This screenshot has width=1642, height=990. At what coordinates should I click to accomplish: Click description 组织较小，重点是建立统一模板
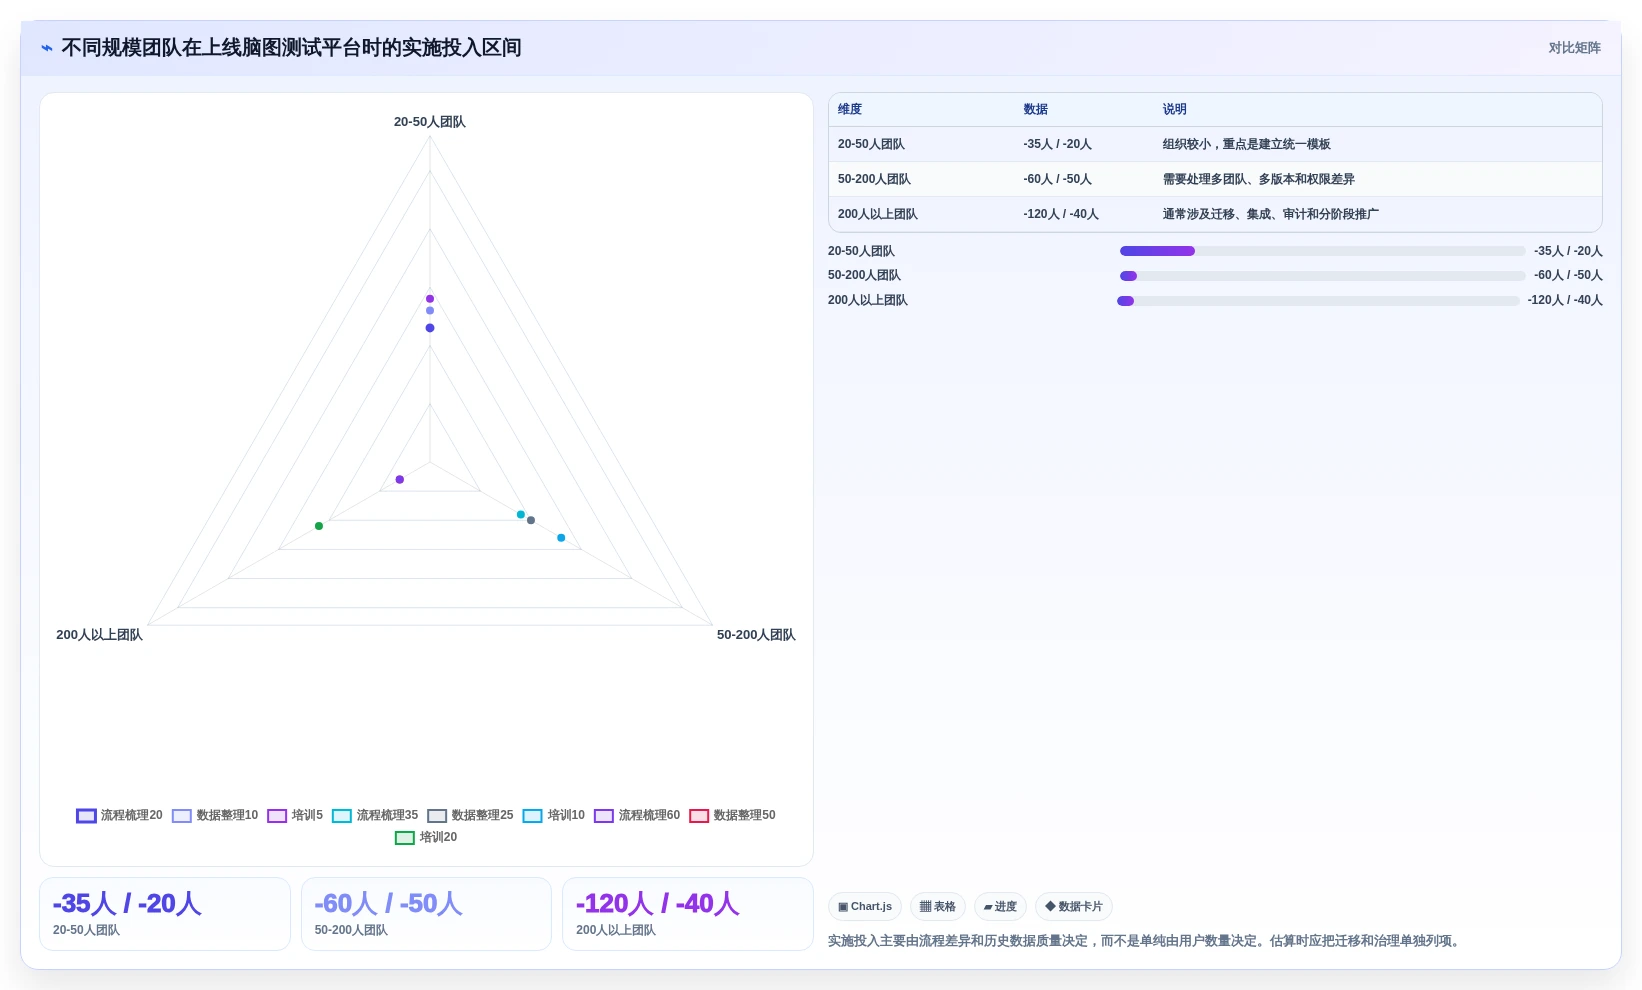coord(1246,144)
